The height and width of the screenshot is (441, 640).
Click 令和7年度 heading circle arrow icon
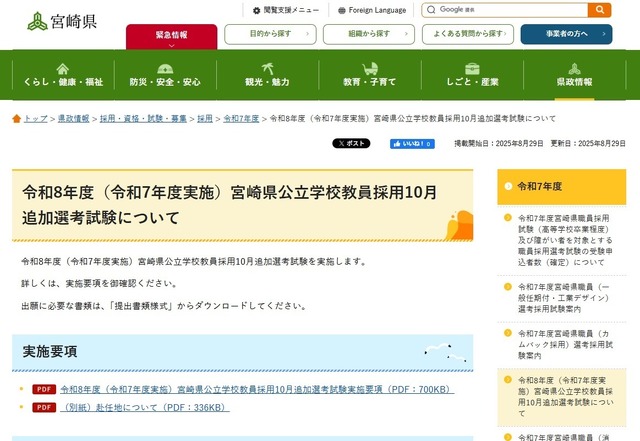(508, 186)
